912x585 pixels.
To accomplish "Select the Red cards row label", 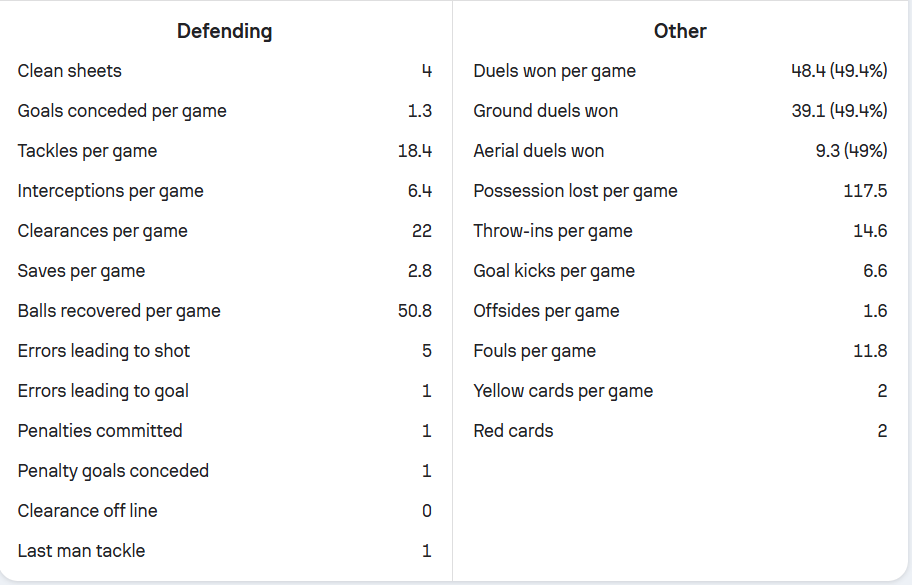I will click(x=513, y=431).
